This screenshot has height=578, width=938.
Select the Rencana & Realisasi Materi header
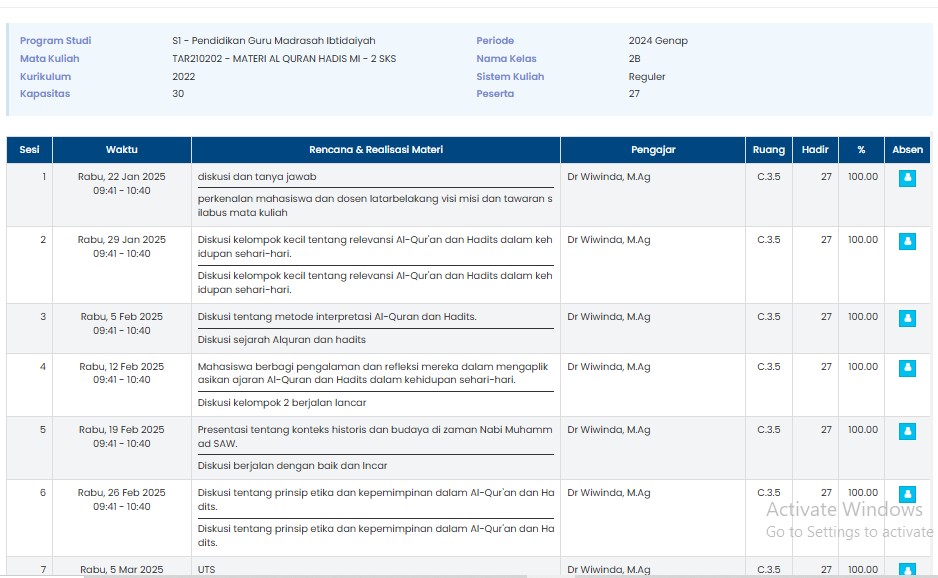coord(375,150)
